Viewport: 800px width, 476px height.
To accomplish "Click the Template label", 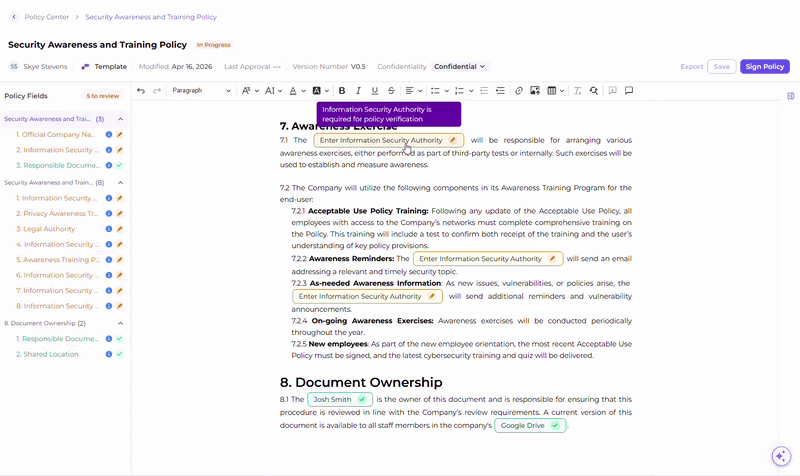I will (x=111, y=67).
